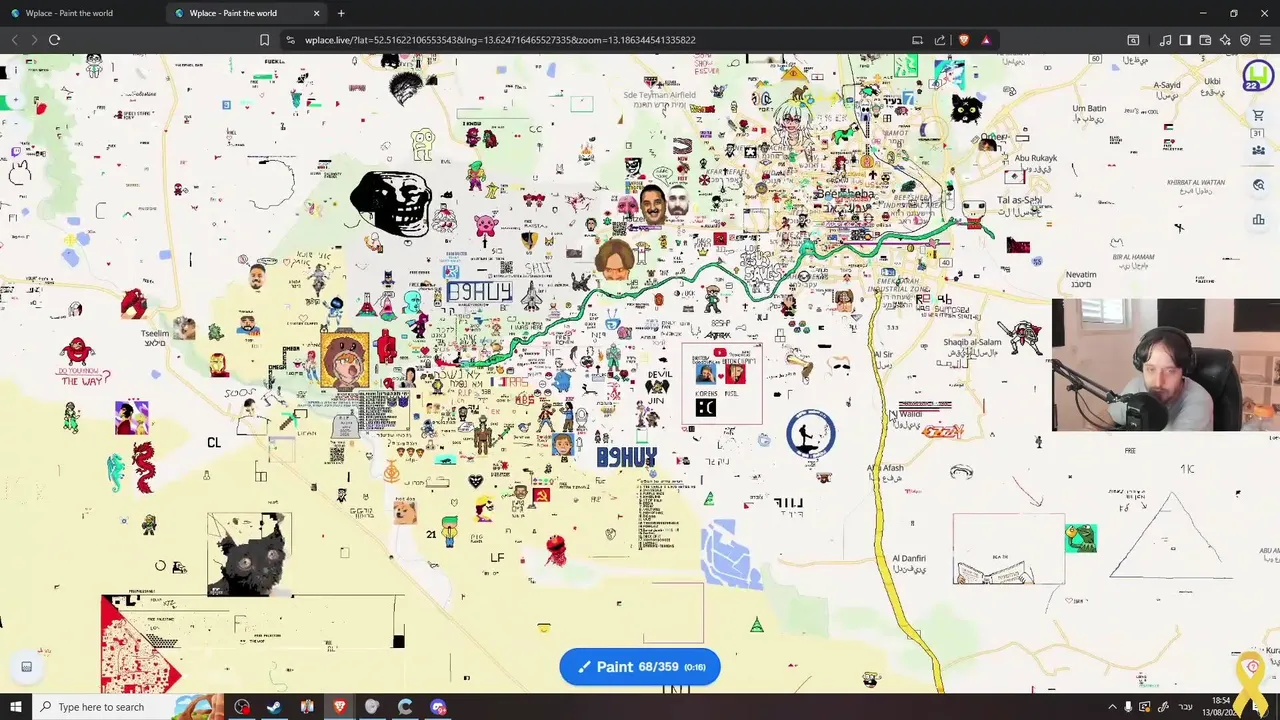
Task: Close the active Wplace tab
Action: (317, 13)
